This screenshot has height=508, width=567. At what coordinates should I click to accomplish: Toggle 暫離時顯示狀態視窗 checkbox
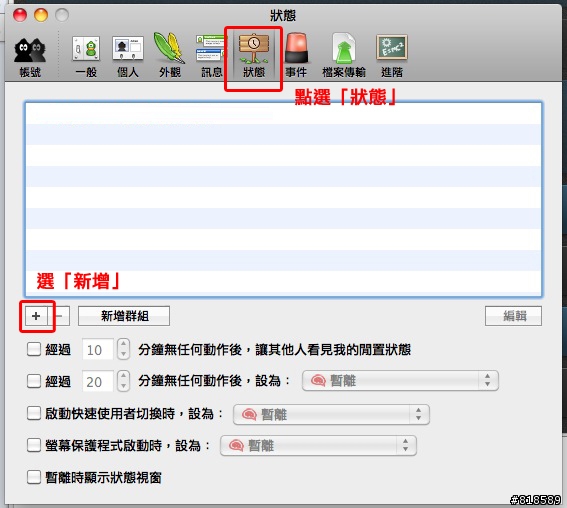pos(34,477)
